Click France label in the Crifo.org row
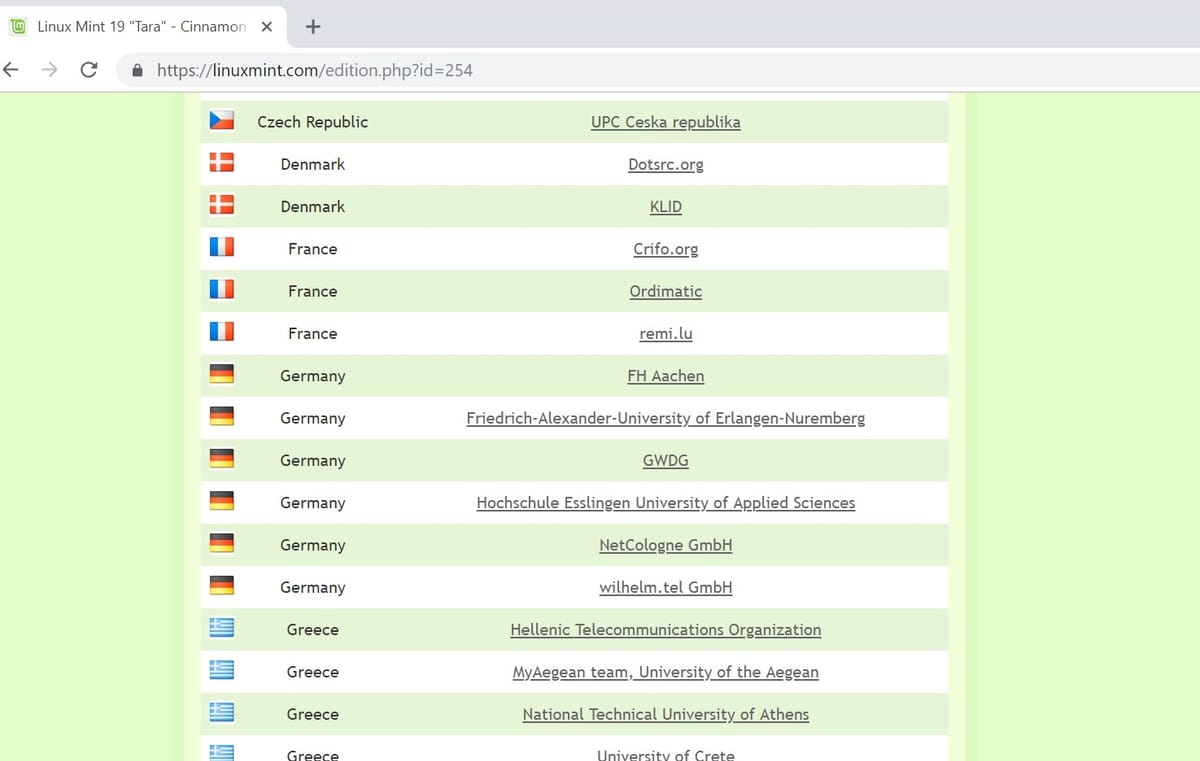Image resolution: width=1200 pixels, height=761 pixels. click(313, 249)
